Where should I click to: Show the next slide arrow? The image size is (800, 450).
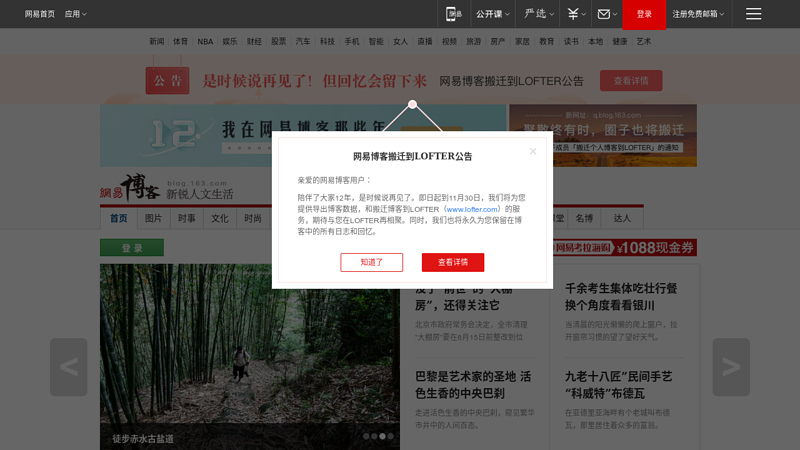pyautogui.click(x=731, y=367)
